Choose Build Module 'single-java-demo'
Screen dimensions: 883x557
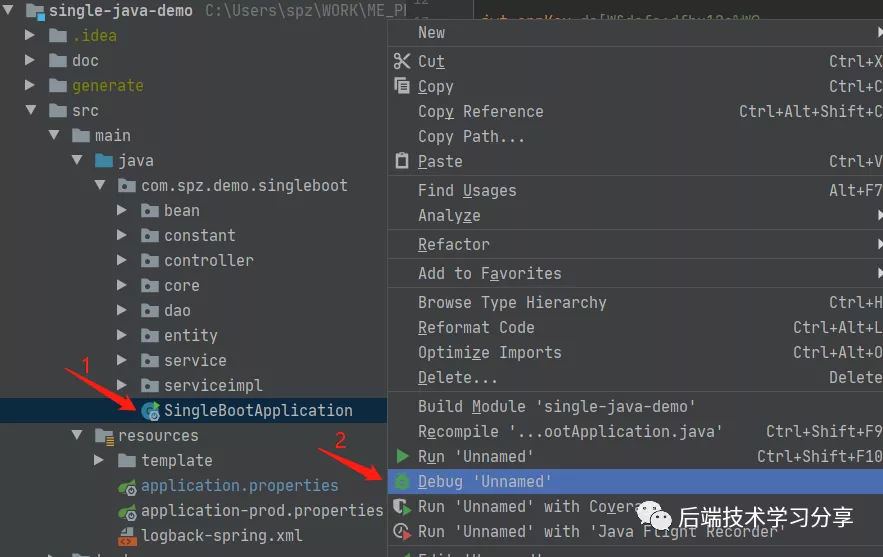point(635,407)
